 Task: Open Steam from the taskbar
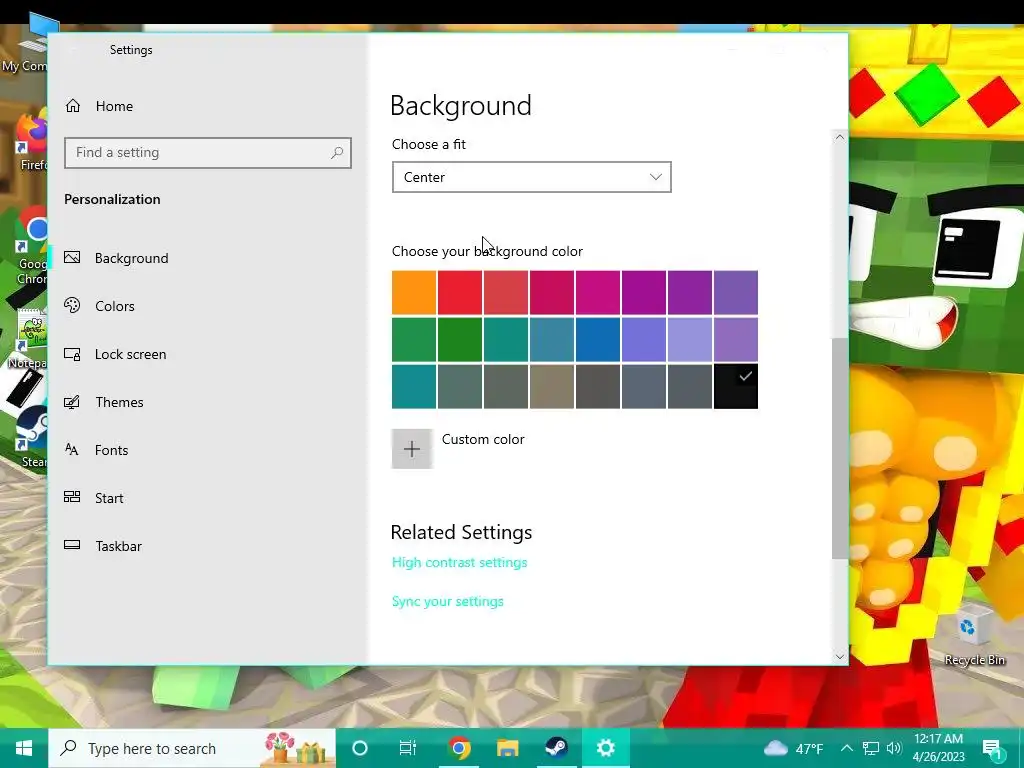pos(556,748)
